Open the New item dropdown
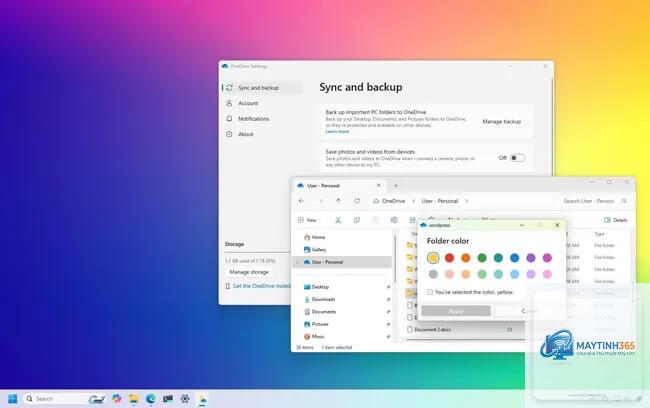Screen dimensions: 650x408 tap(309, 220)
